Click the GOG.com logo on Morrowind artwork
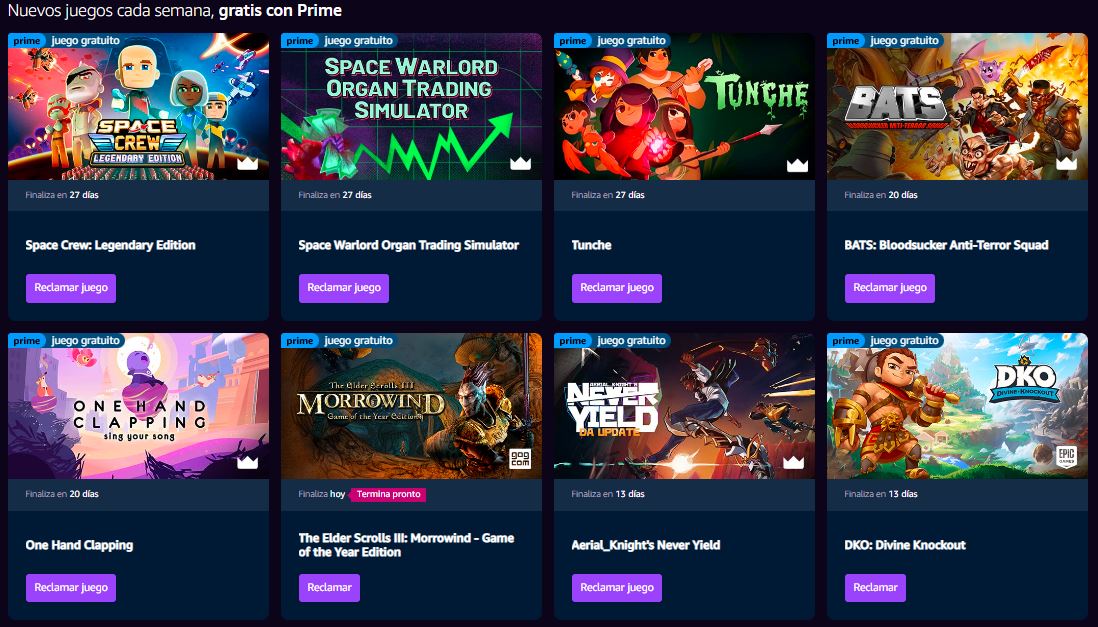This screenshot has width=1098, height=627. click(x=520, y=460)
